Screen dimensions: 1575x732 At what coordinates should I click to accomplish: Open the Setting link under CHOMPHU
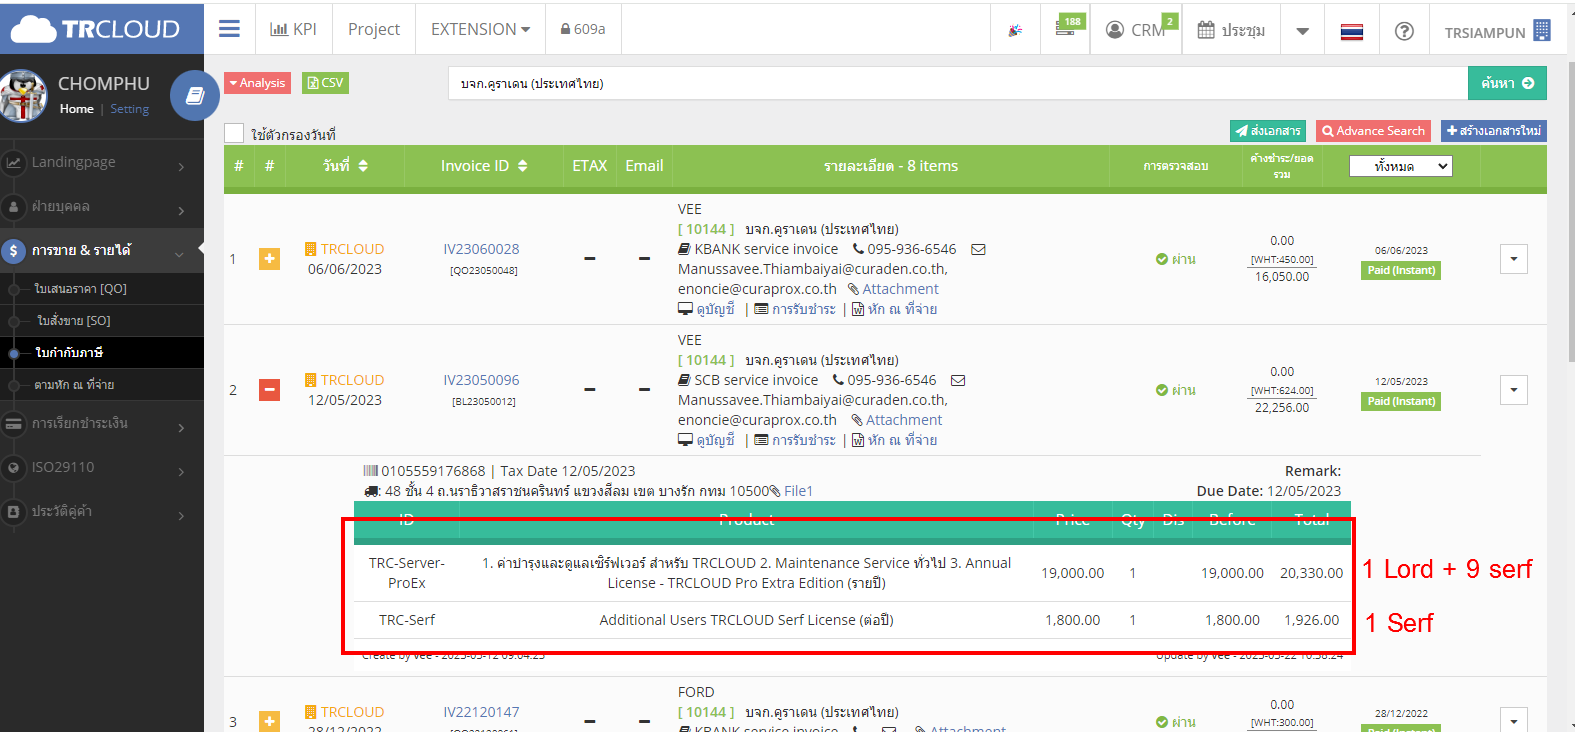(x=129, y=109)
